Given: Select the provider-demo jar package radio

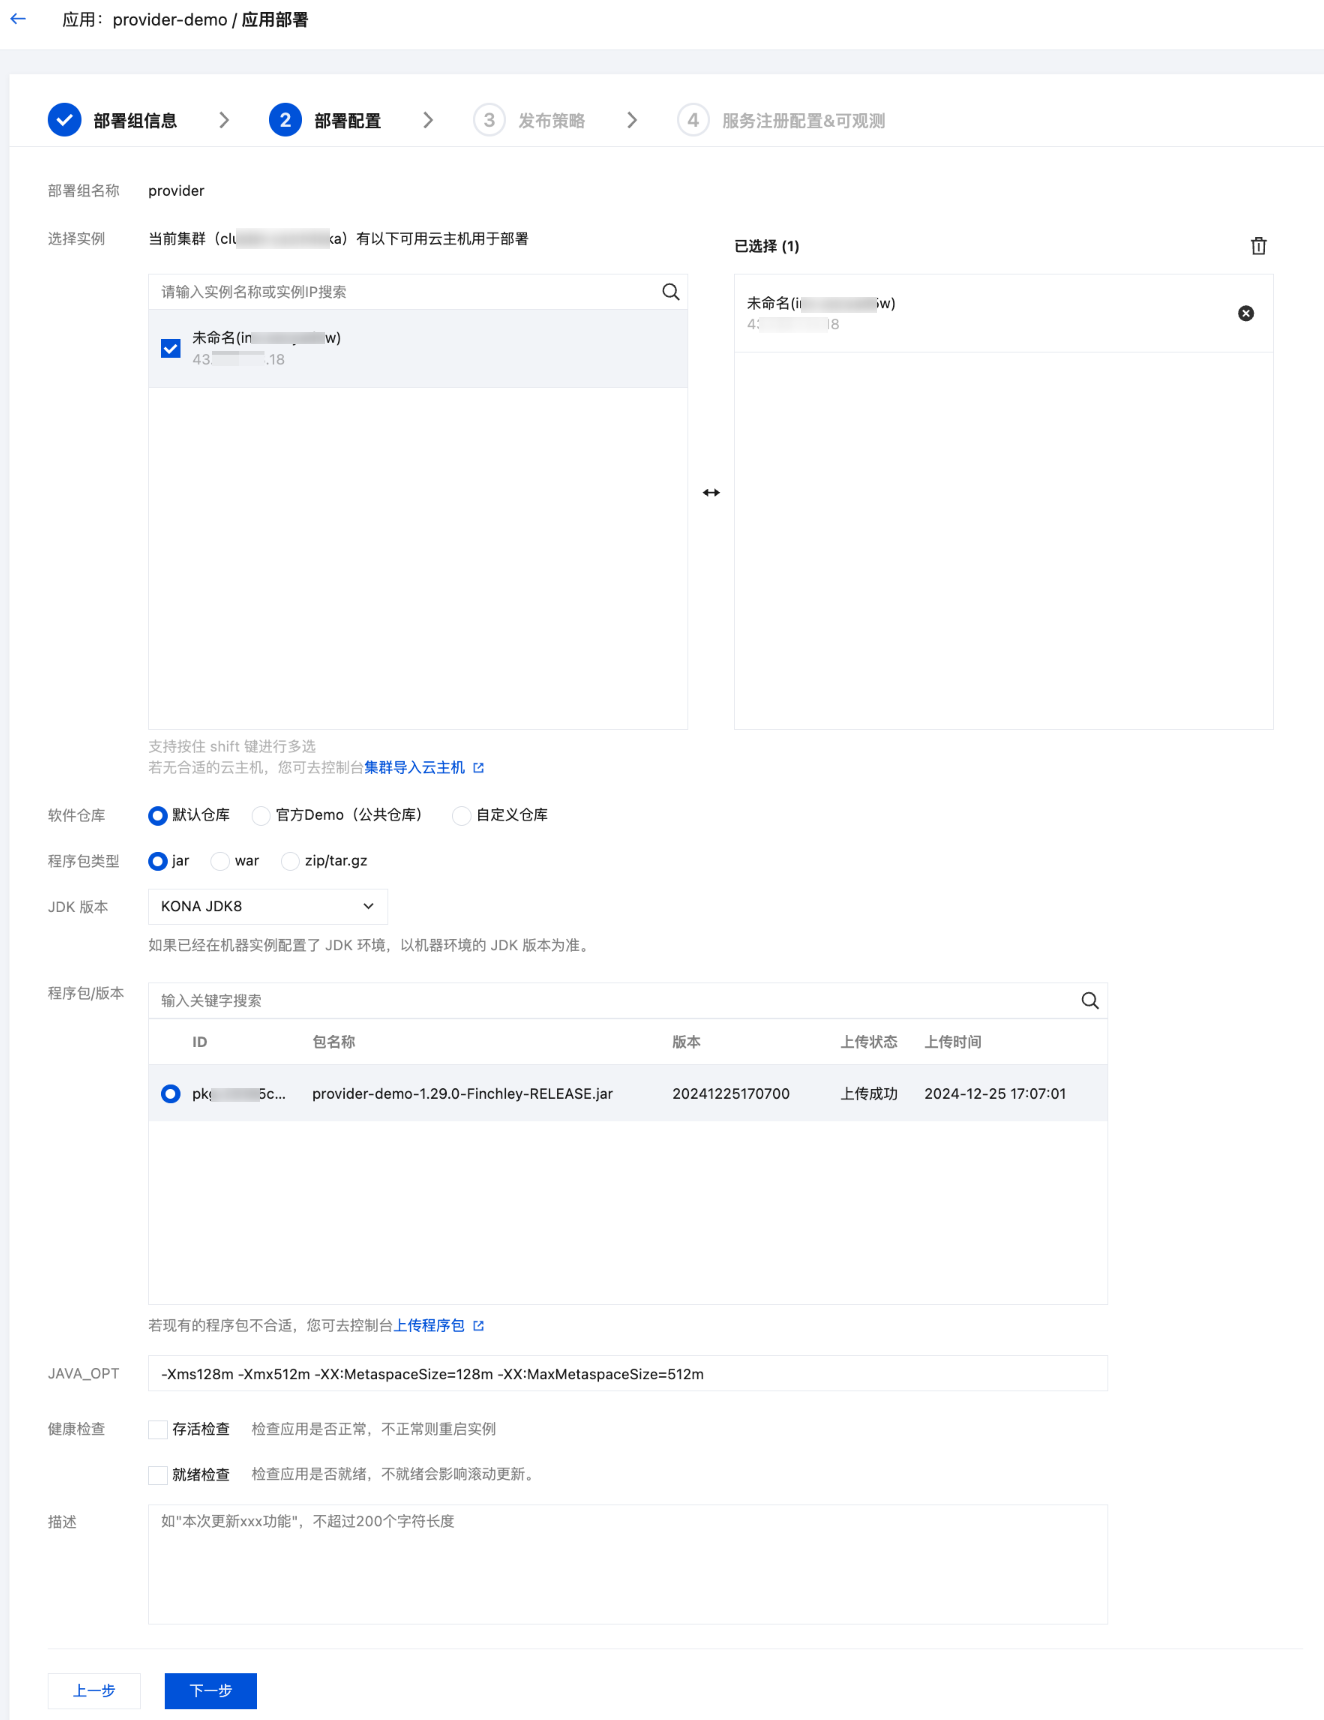Looking at the screenshot, I should [x=171, y=1094].
